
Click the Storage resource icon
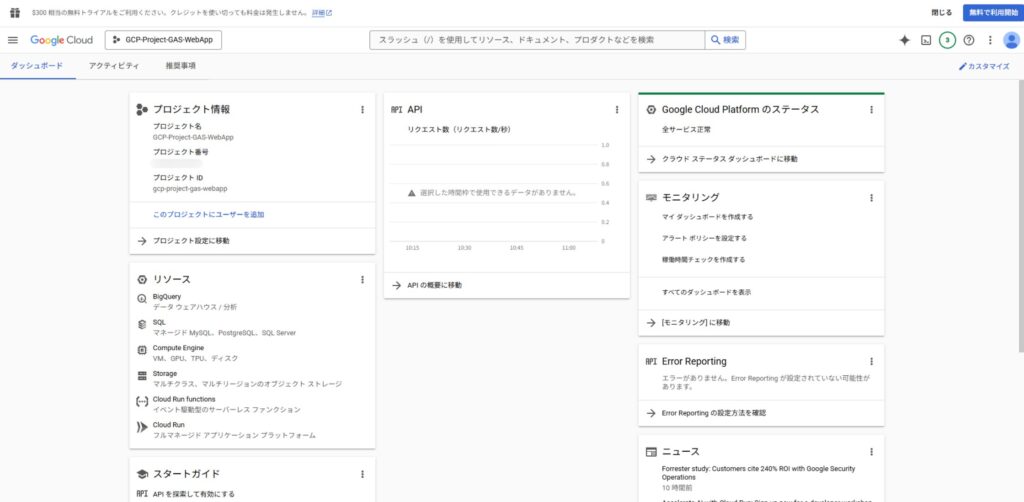(142, 375)
